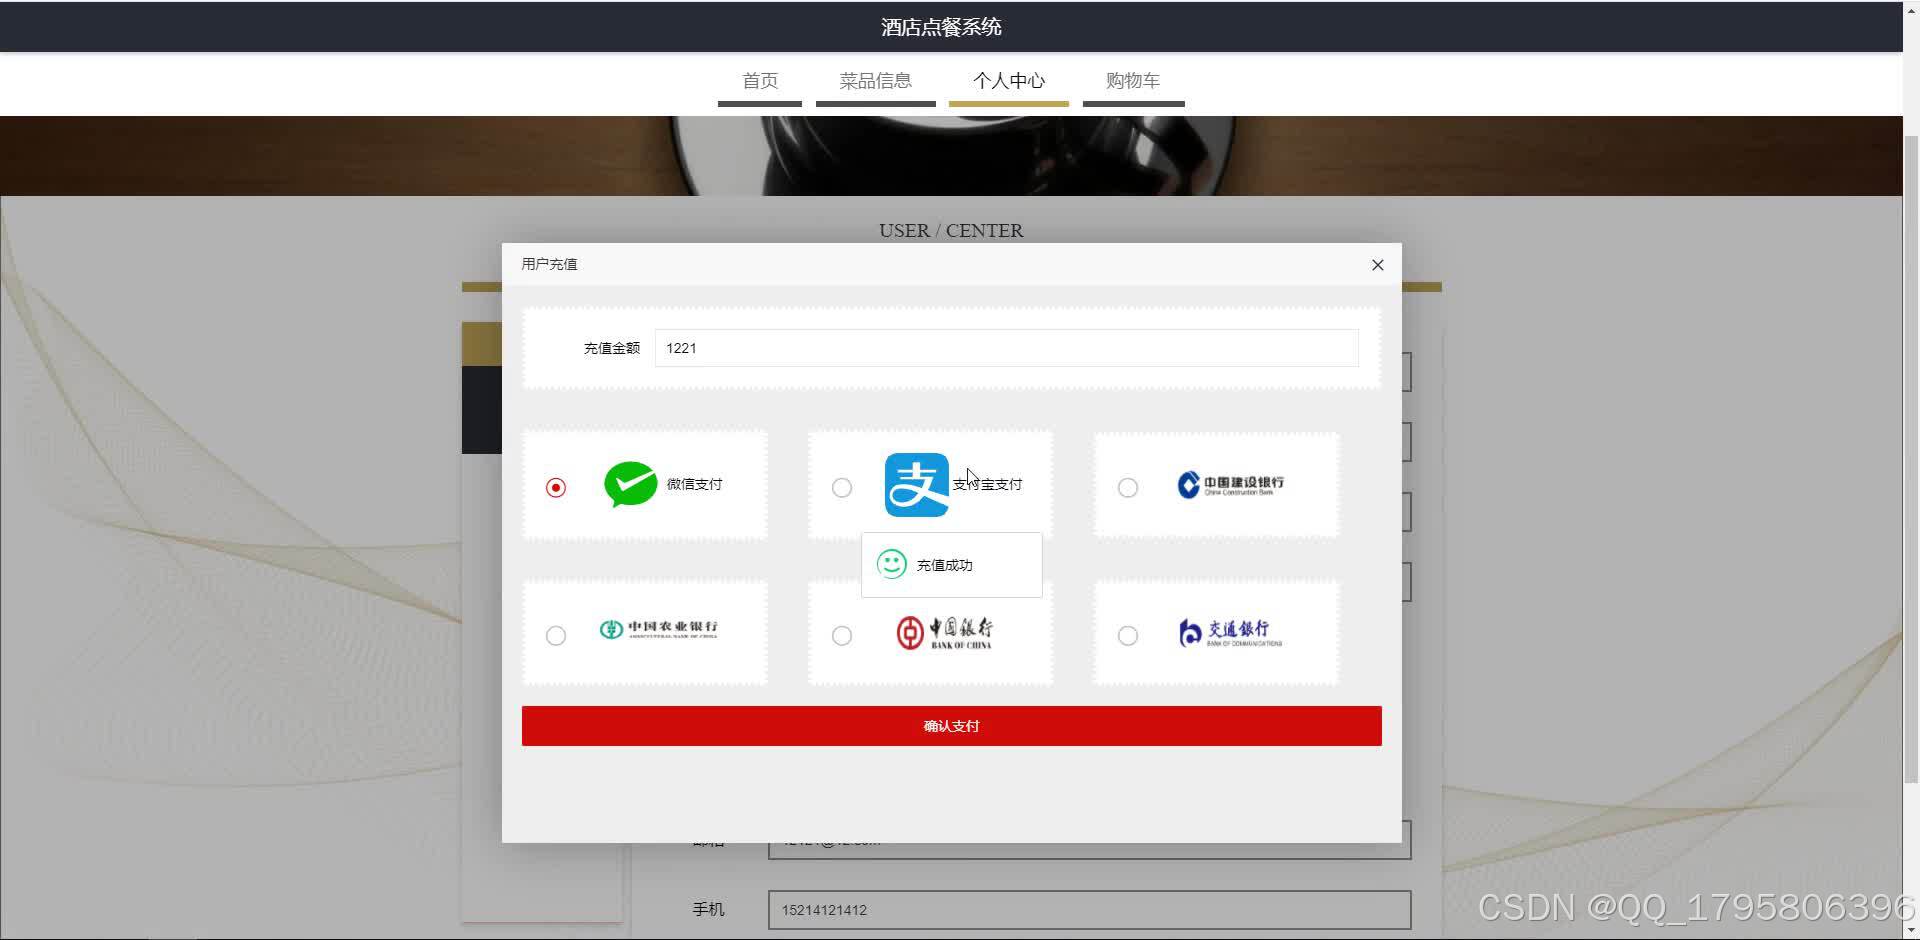This screenshot has width=1920, height=940.
Task: Select the 微信支付 radio button
Action: tap(556, 487)
